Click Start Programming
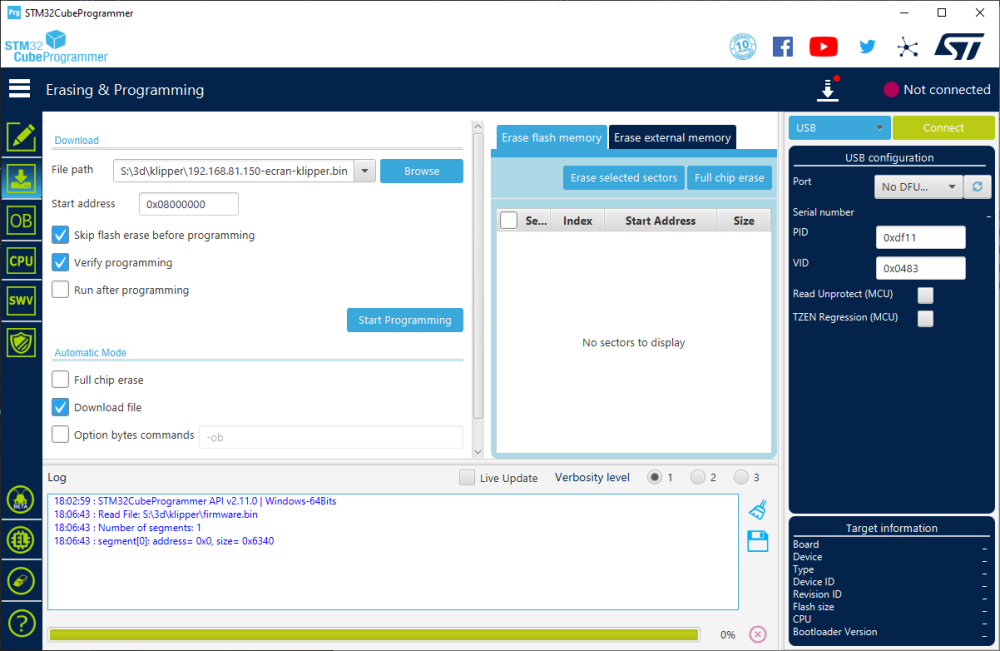 (x=405, y=320)
